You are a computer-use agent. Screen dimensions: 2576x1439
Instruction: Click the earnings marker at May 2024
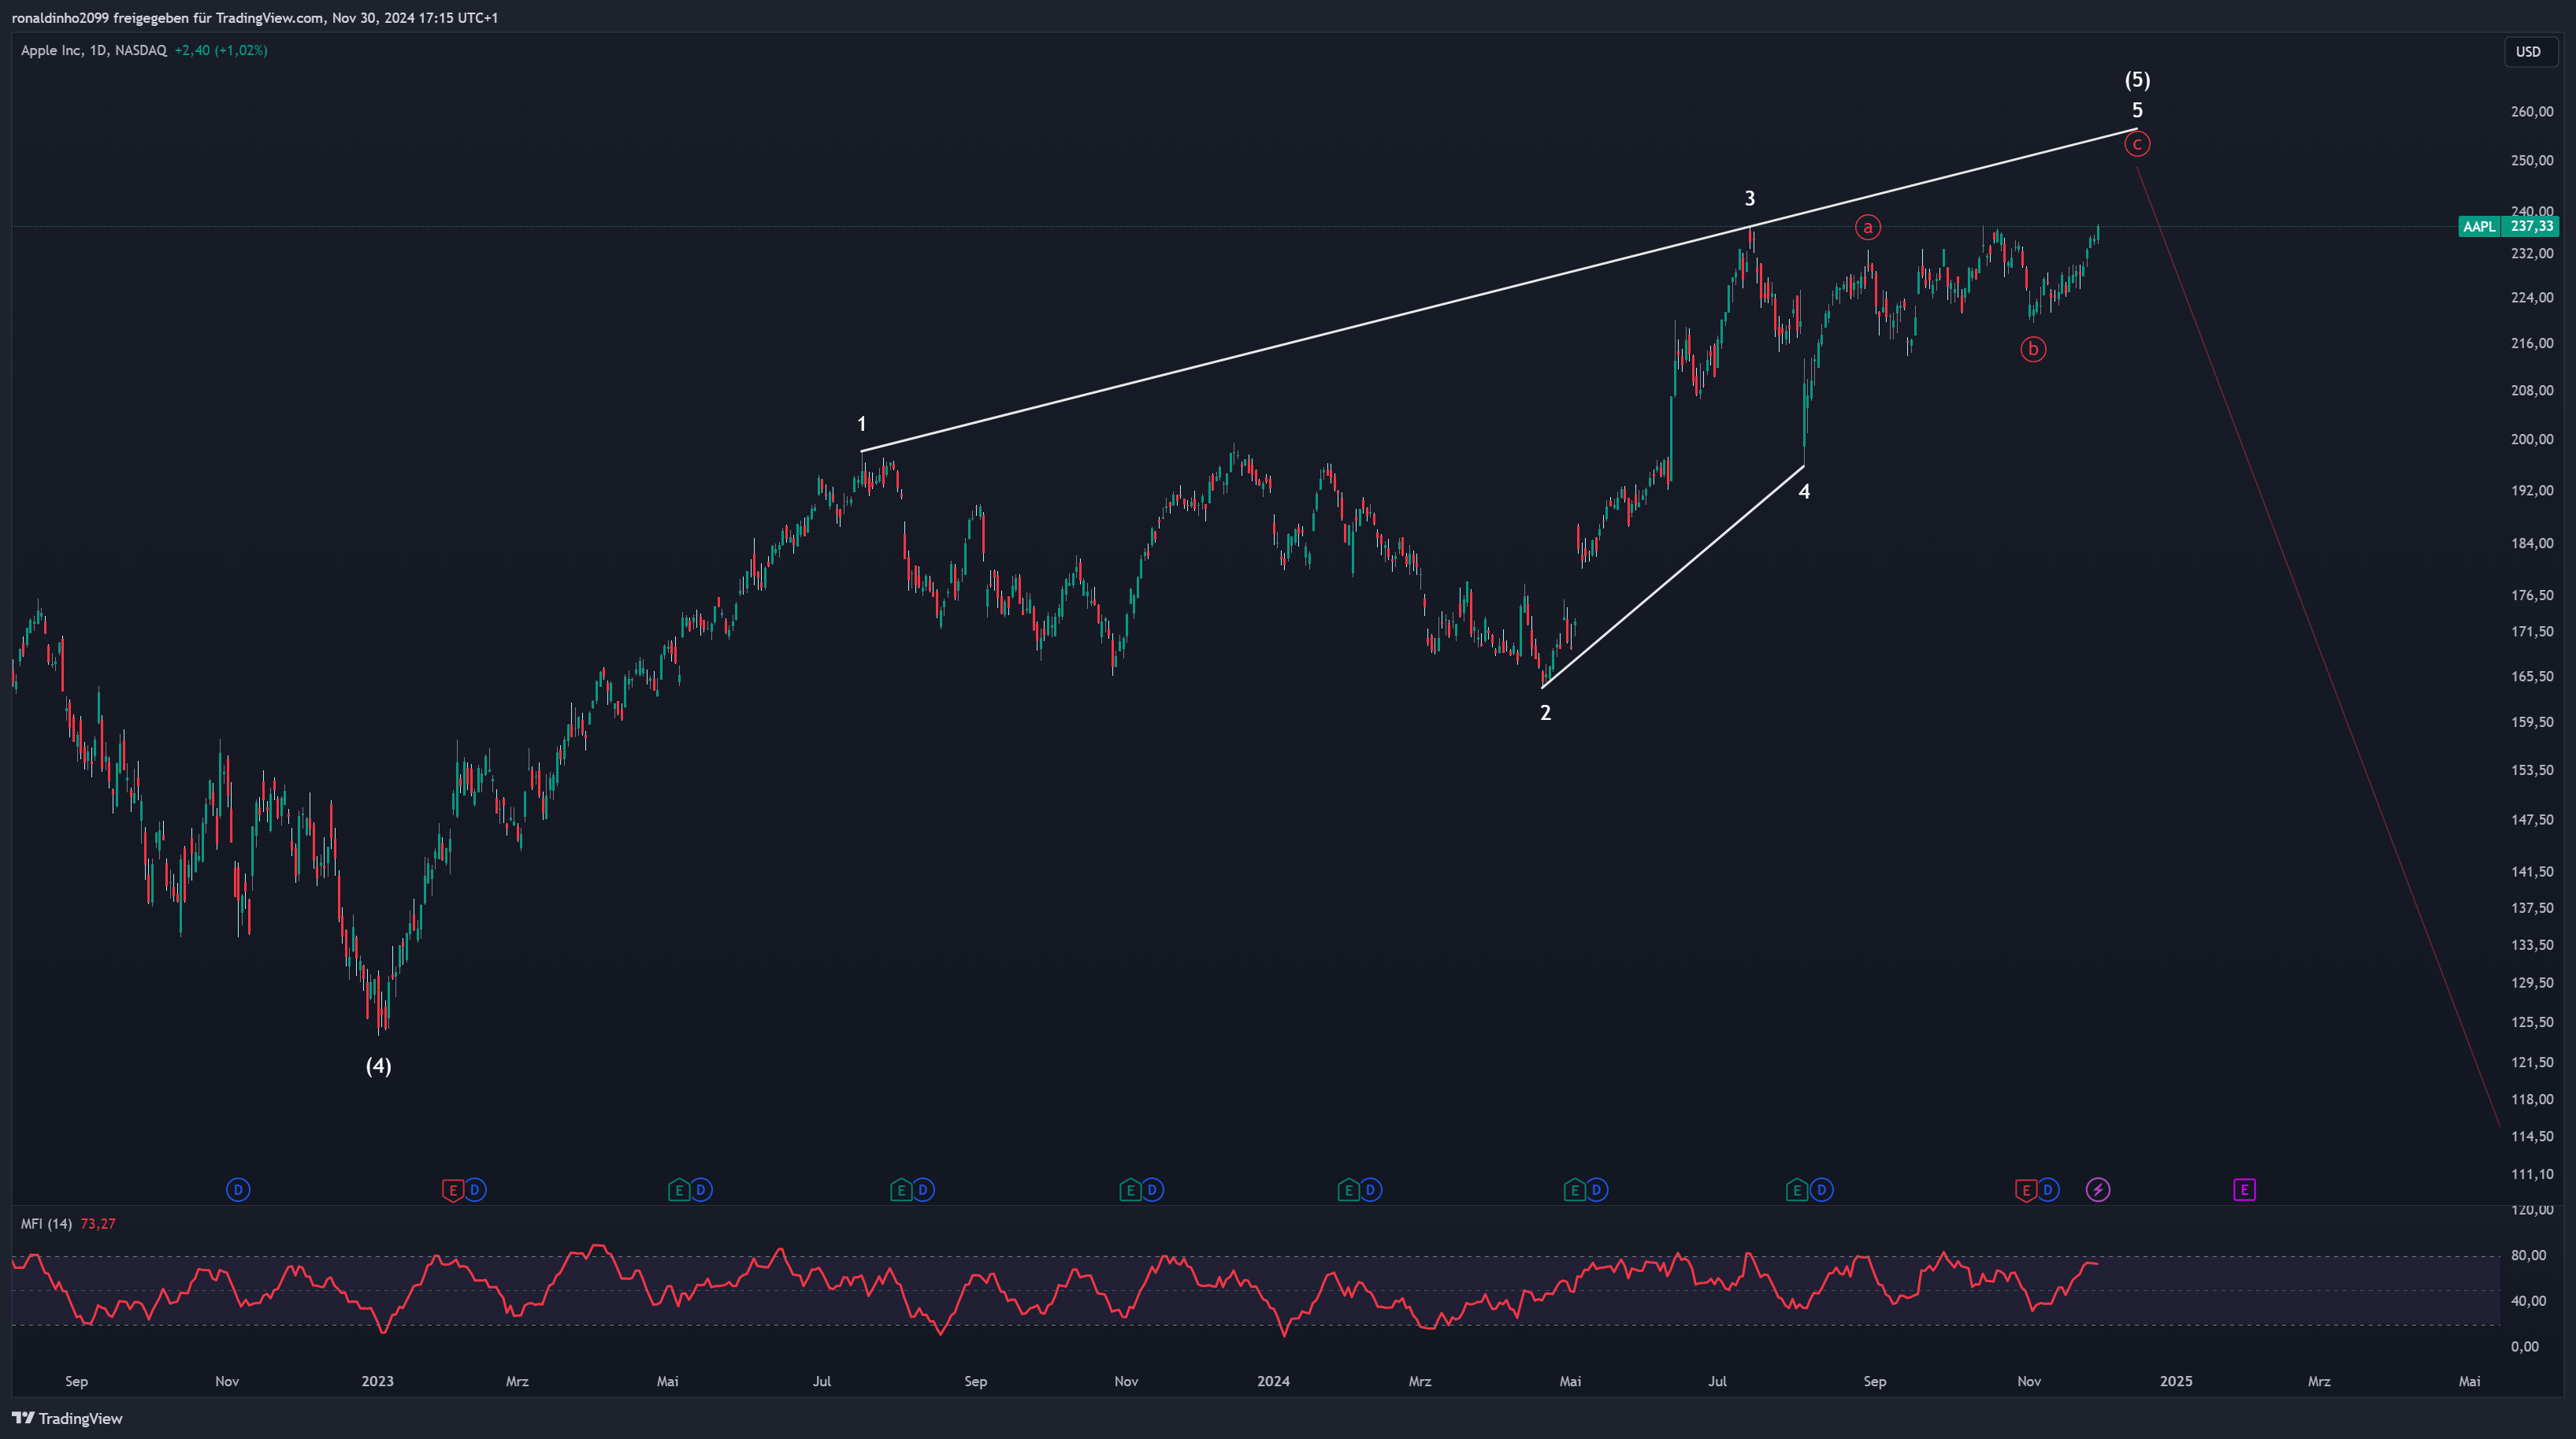[x=1574, y=1190]
